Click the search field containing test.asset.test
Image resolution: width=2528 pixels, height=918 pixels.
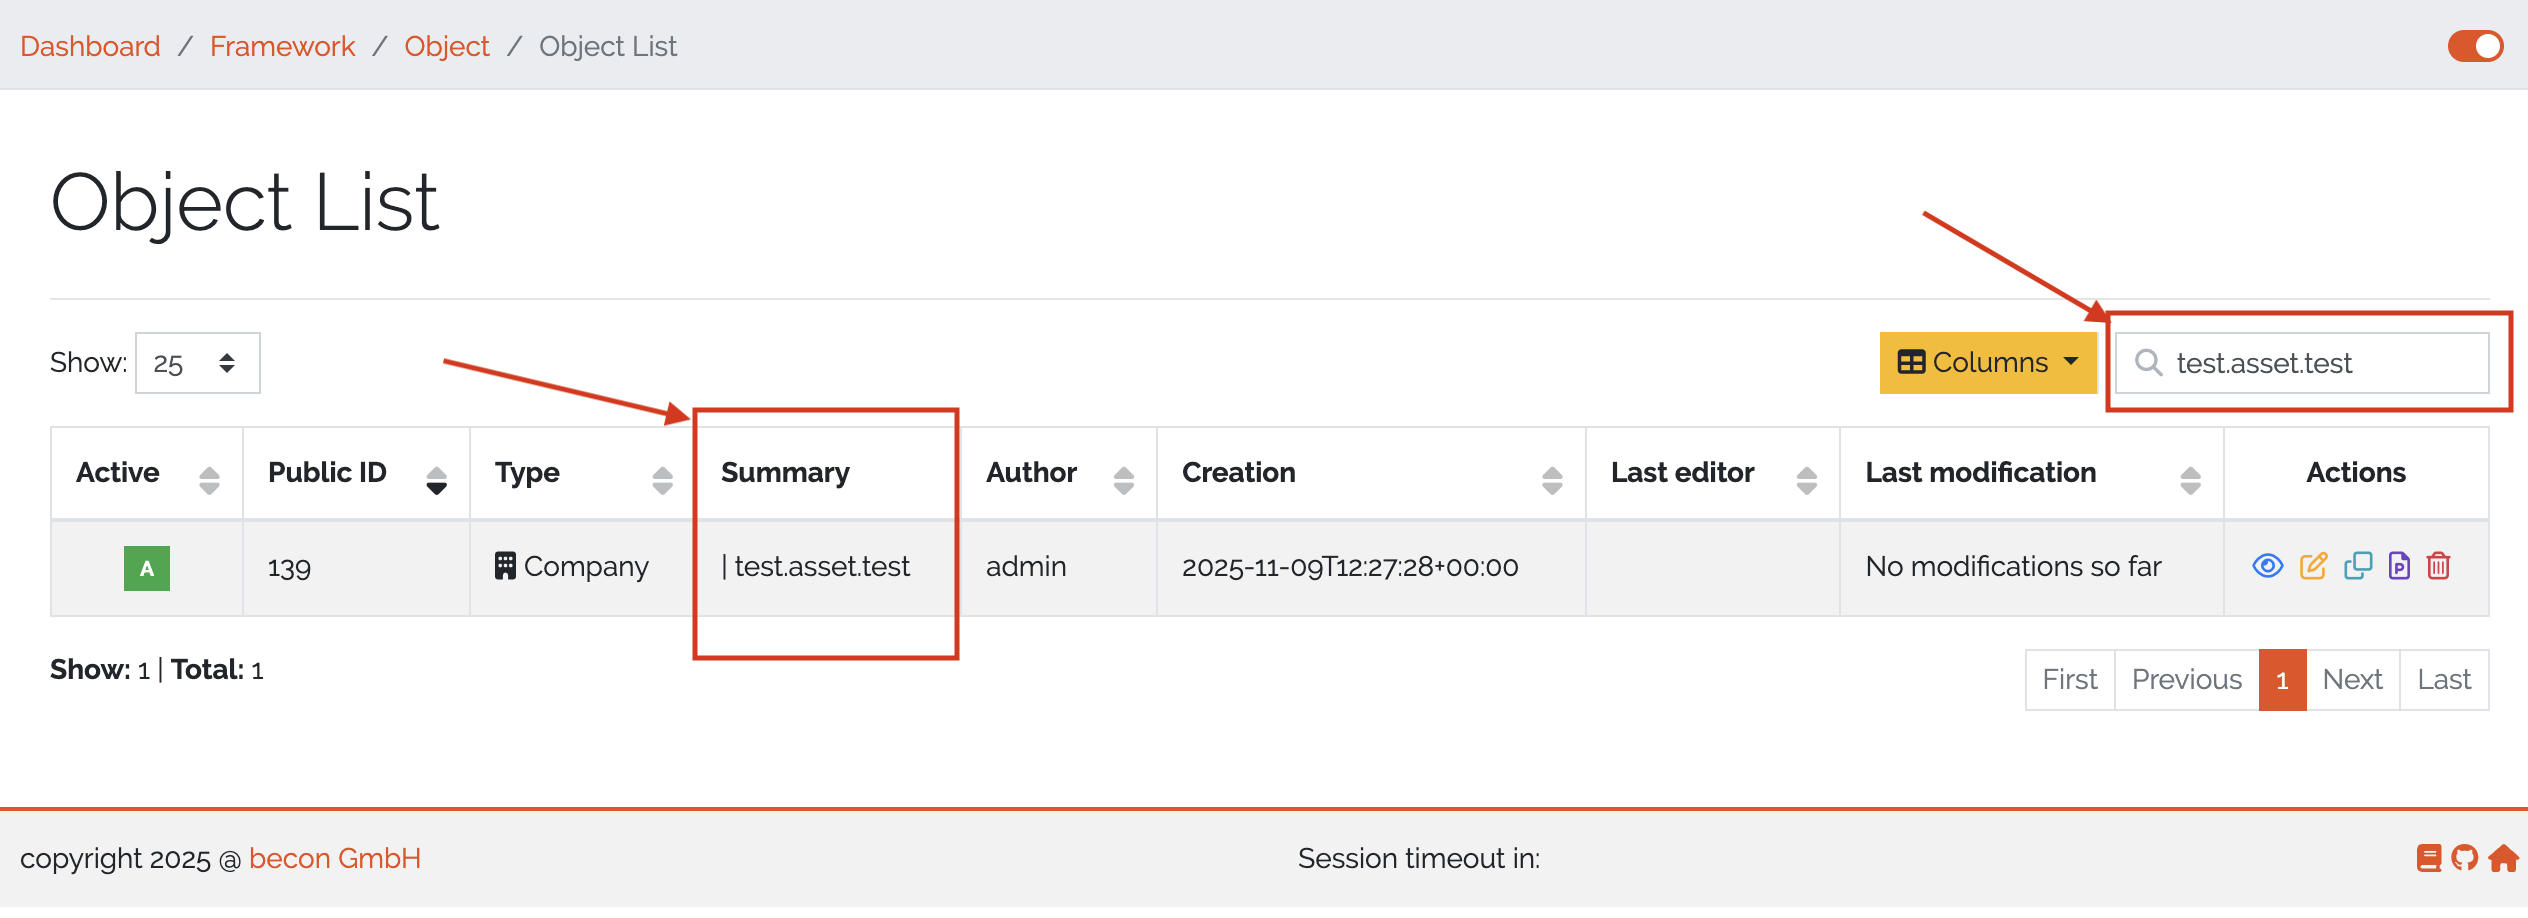click(2310, 363)
